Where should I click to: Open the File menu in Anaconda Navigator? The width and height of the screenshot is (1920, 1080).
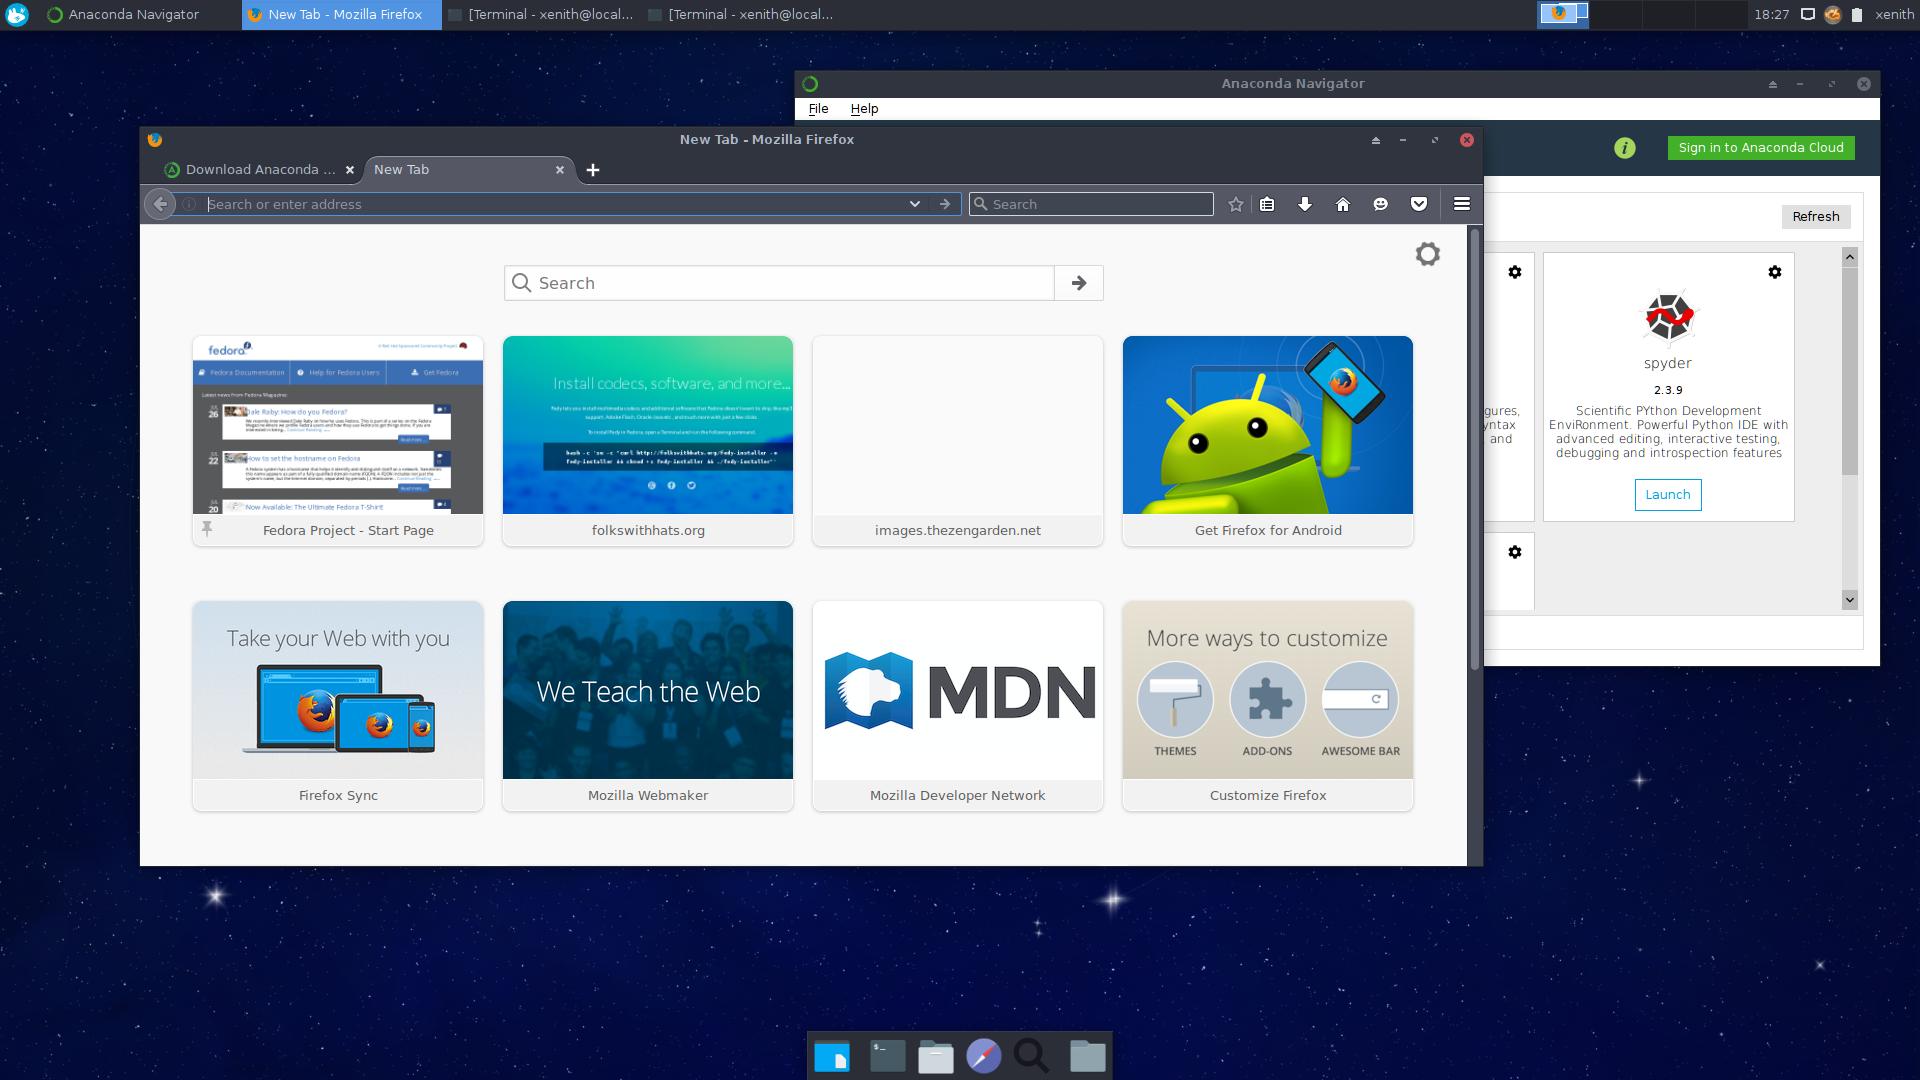point(818,109)
